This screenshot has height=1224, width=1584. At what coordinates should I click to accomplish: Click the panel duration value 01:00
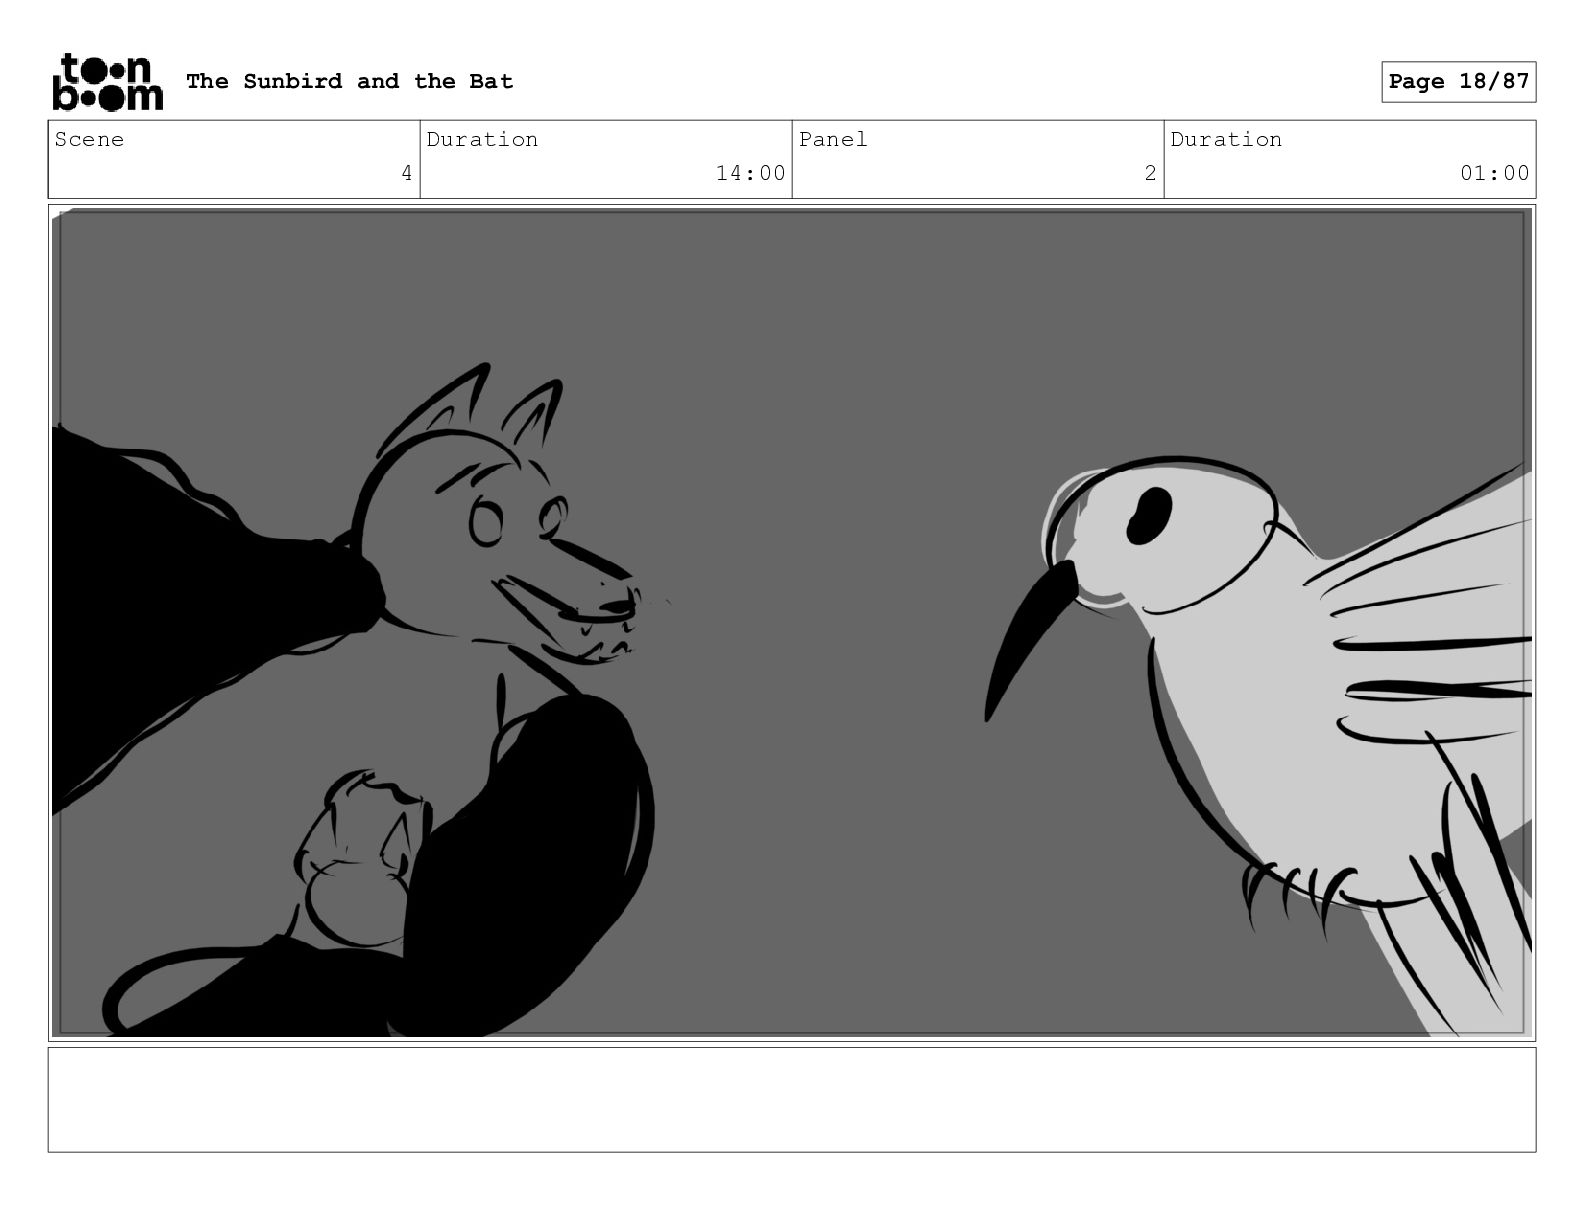(1495, 173)
